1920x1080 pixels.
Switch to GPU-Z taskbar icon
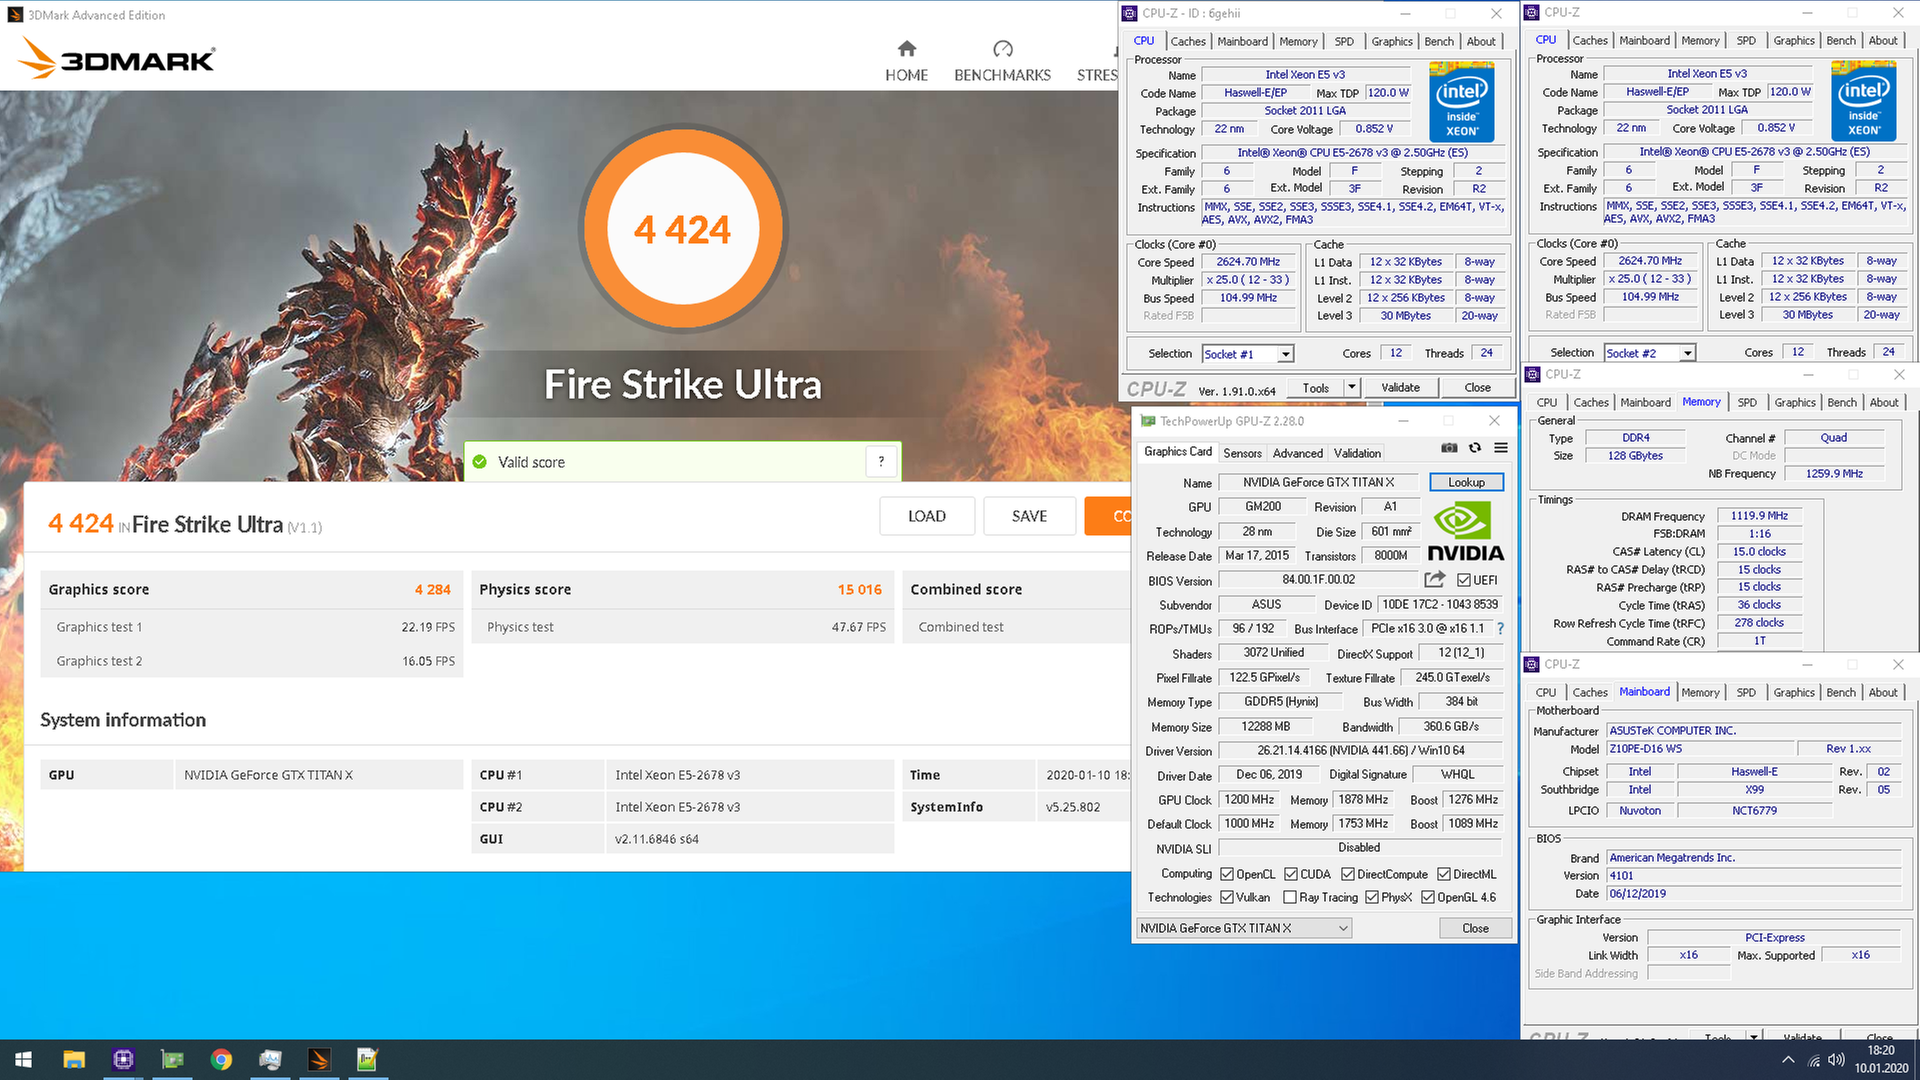(x=172, y=1059)
